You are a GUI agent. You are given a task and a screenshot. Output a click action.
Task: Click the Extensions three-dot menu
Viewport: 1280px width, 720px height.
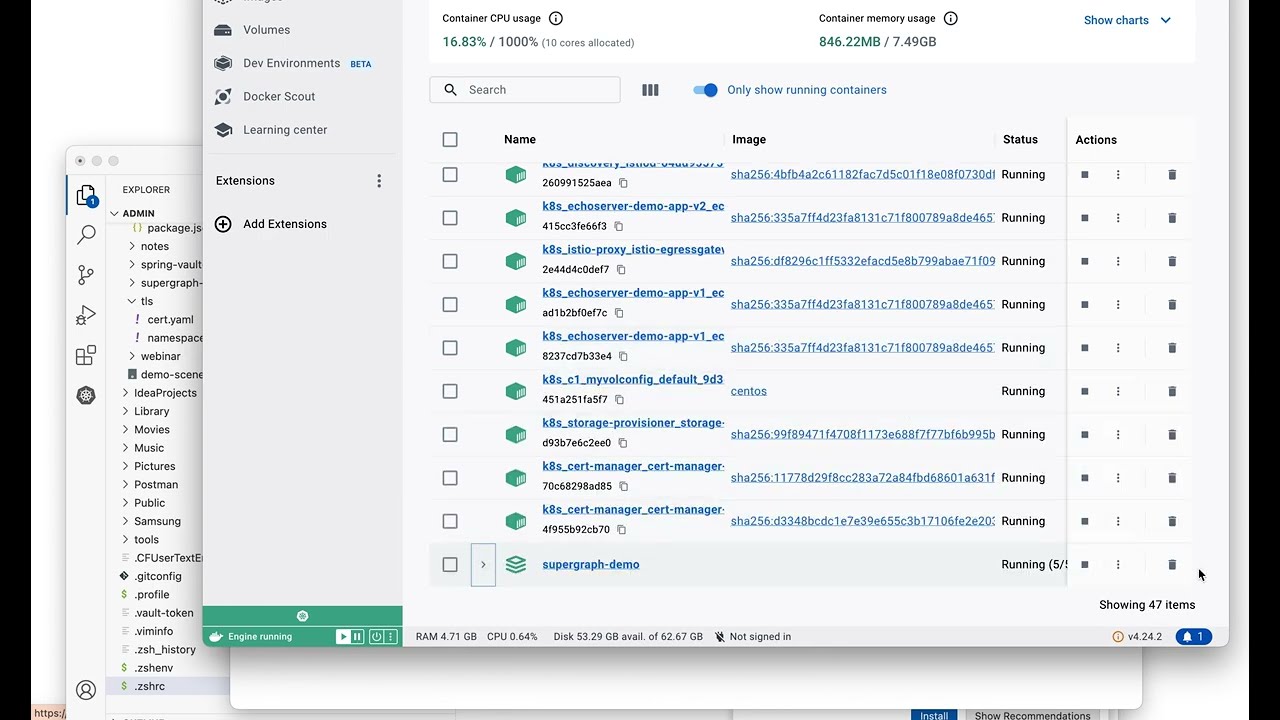click(x=379, y=181)
